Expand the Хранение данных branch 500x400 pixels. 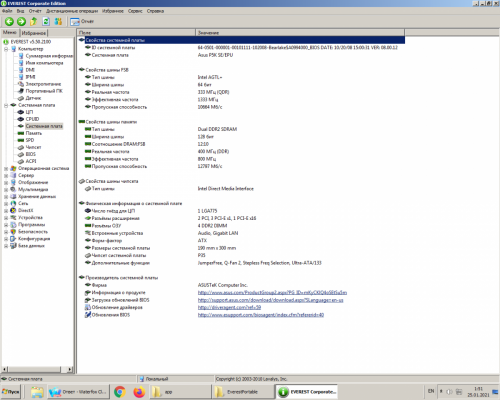(6, 196)
